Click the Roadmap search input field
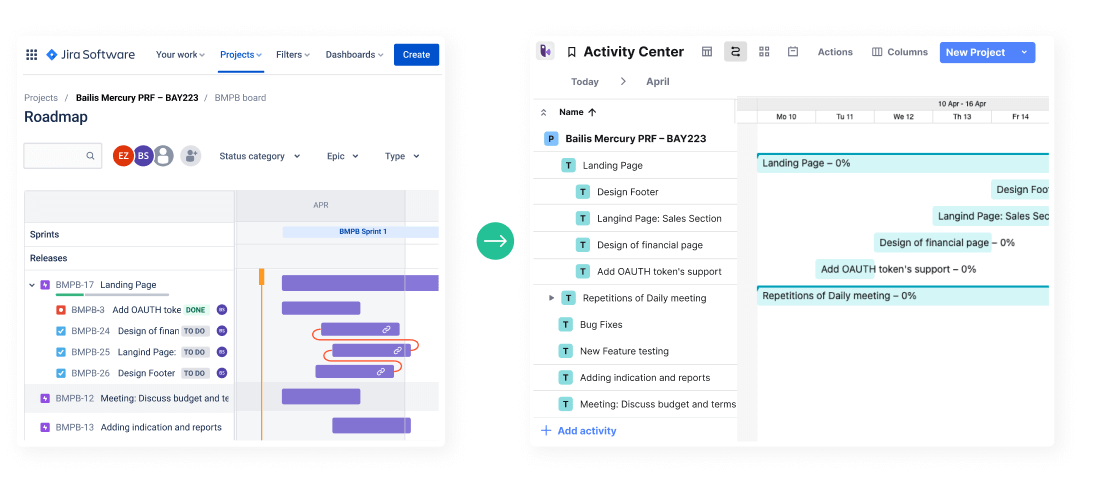Screen dimensions: 1100x485 (62, 156)
